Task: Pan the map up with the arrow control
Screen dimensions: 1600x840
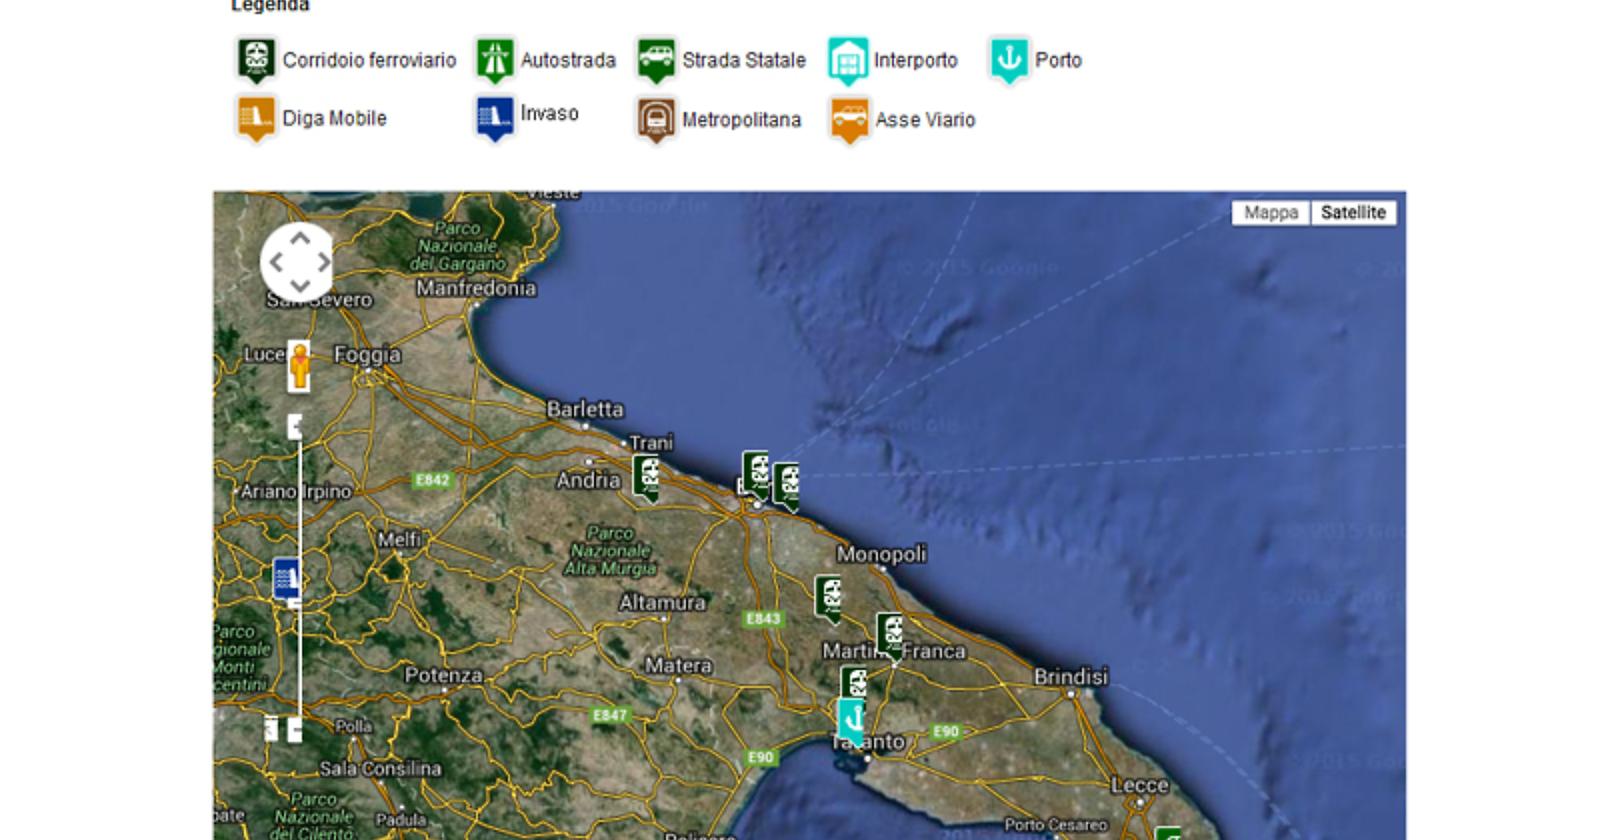Action: pyautogui.click(x=299, y=238)
